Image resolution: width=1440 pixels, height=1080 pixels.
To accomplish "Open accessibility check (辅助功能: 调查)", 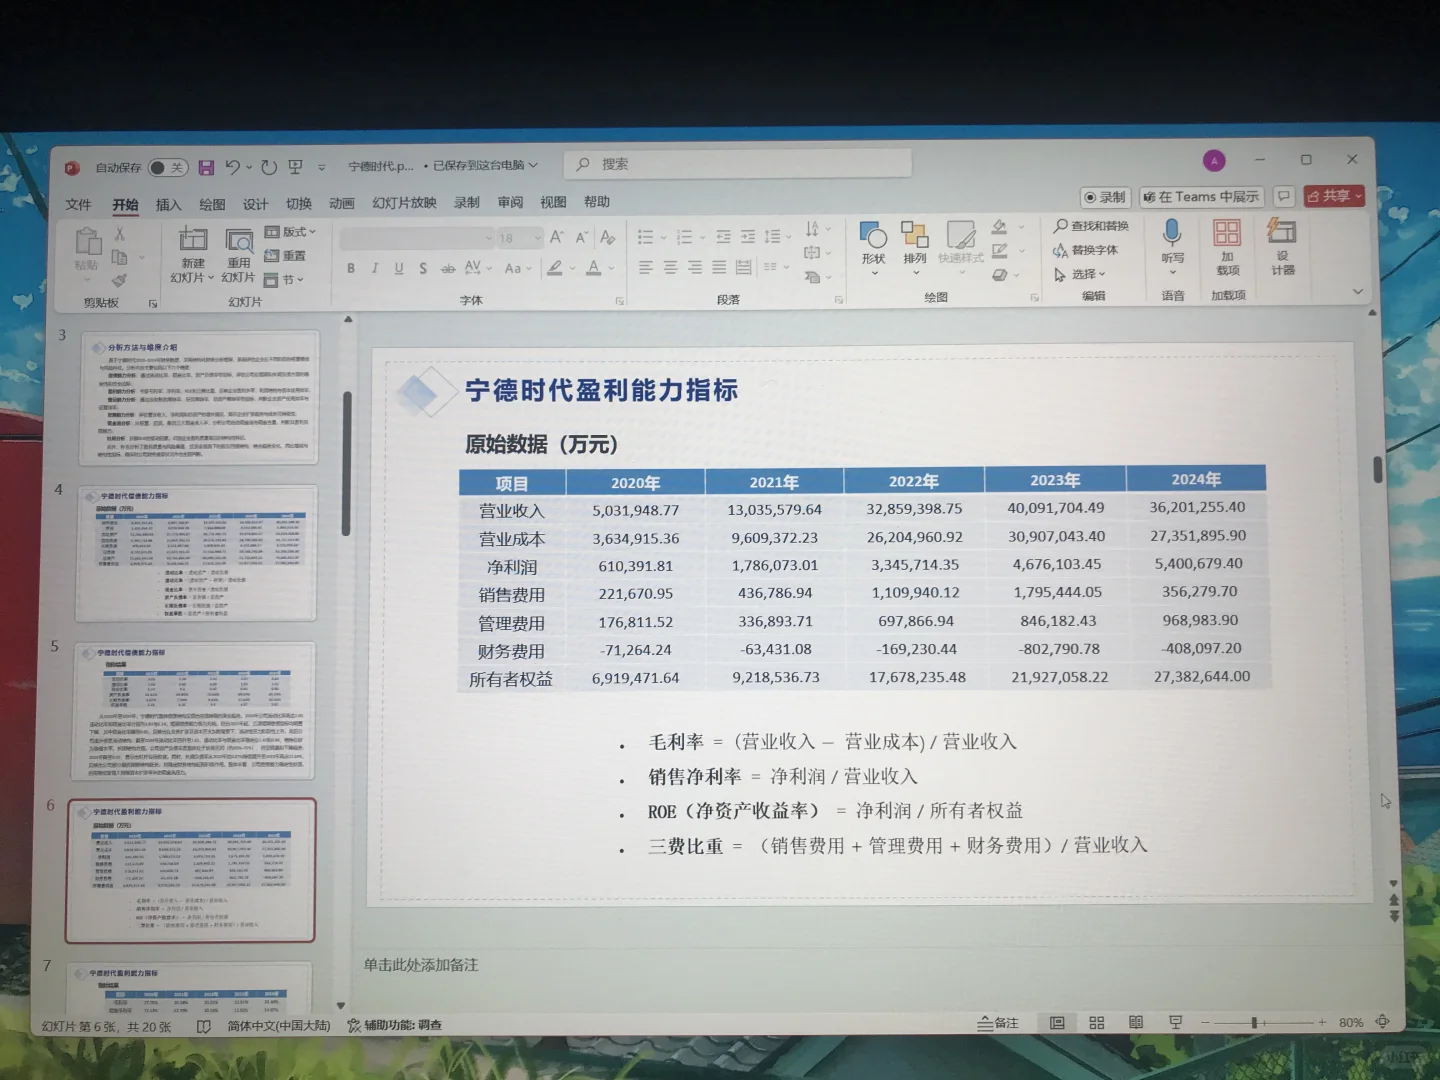I will (394, 1025).
